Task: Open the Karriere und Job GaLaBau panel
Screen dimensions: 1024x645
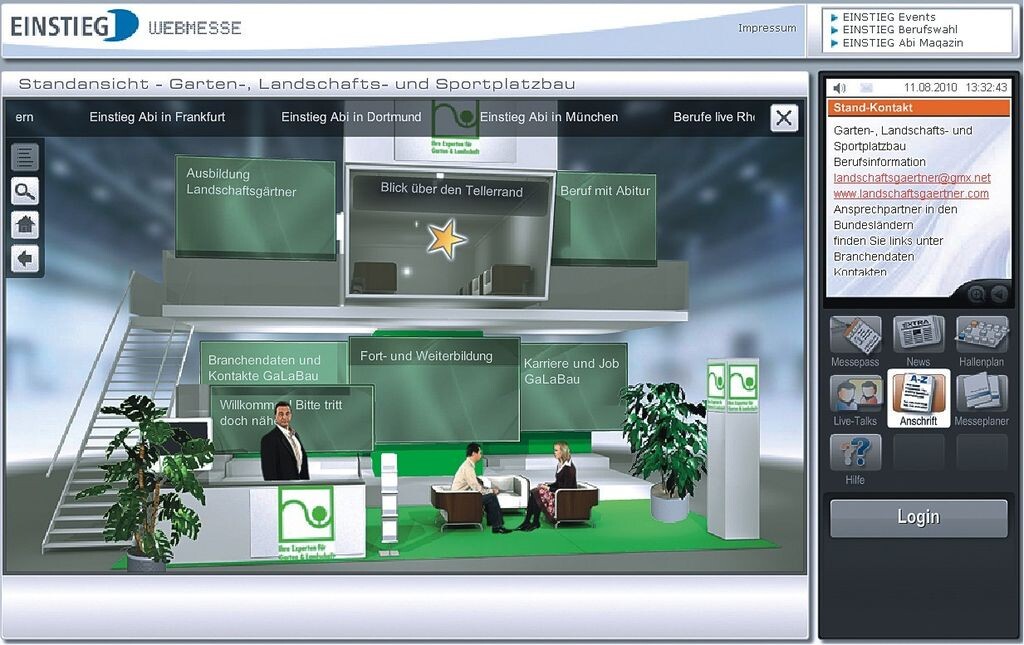Action: 573,385
